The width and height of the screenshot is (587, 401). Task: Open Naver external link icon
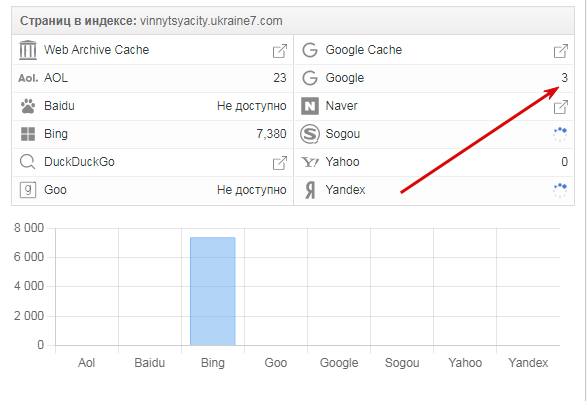[x=561, y=107]
